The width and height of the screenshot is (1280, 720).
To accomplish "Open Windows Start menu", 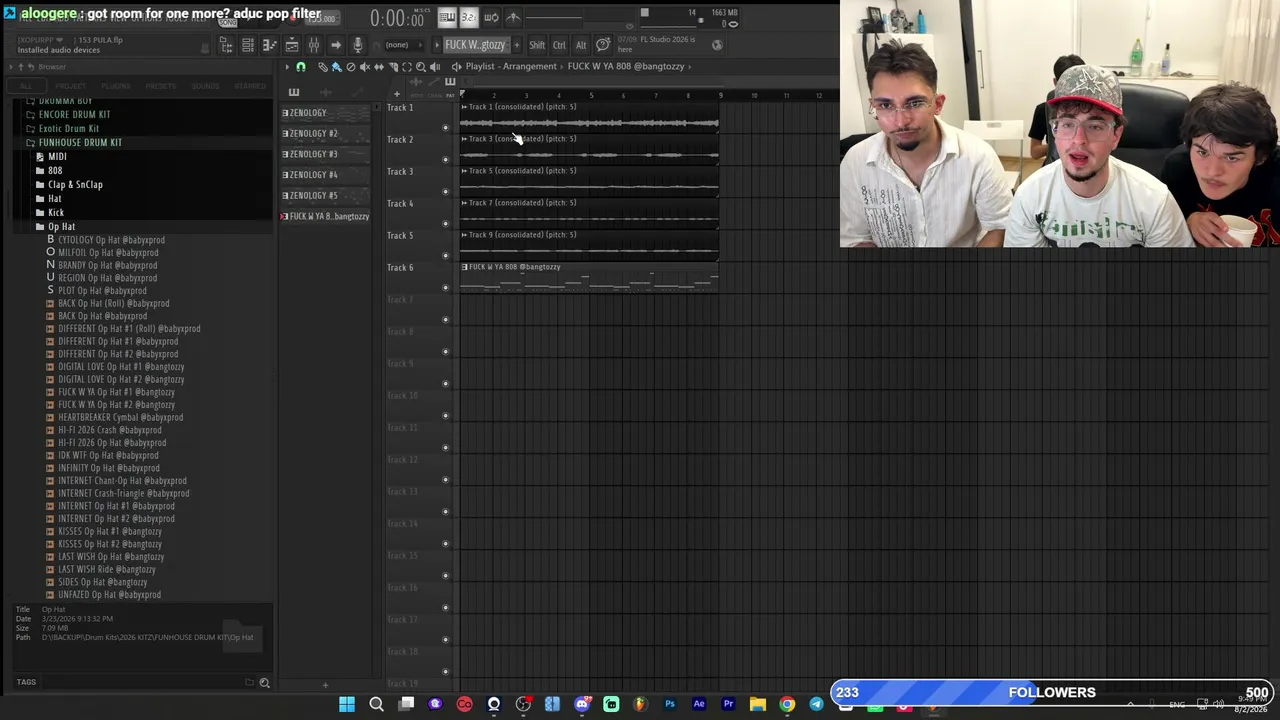I will (x=347, y=705).
